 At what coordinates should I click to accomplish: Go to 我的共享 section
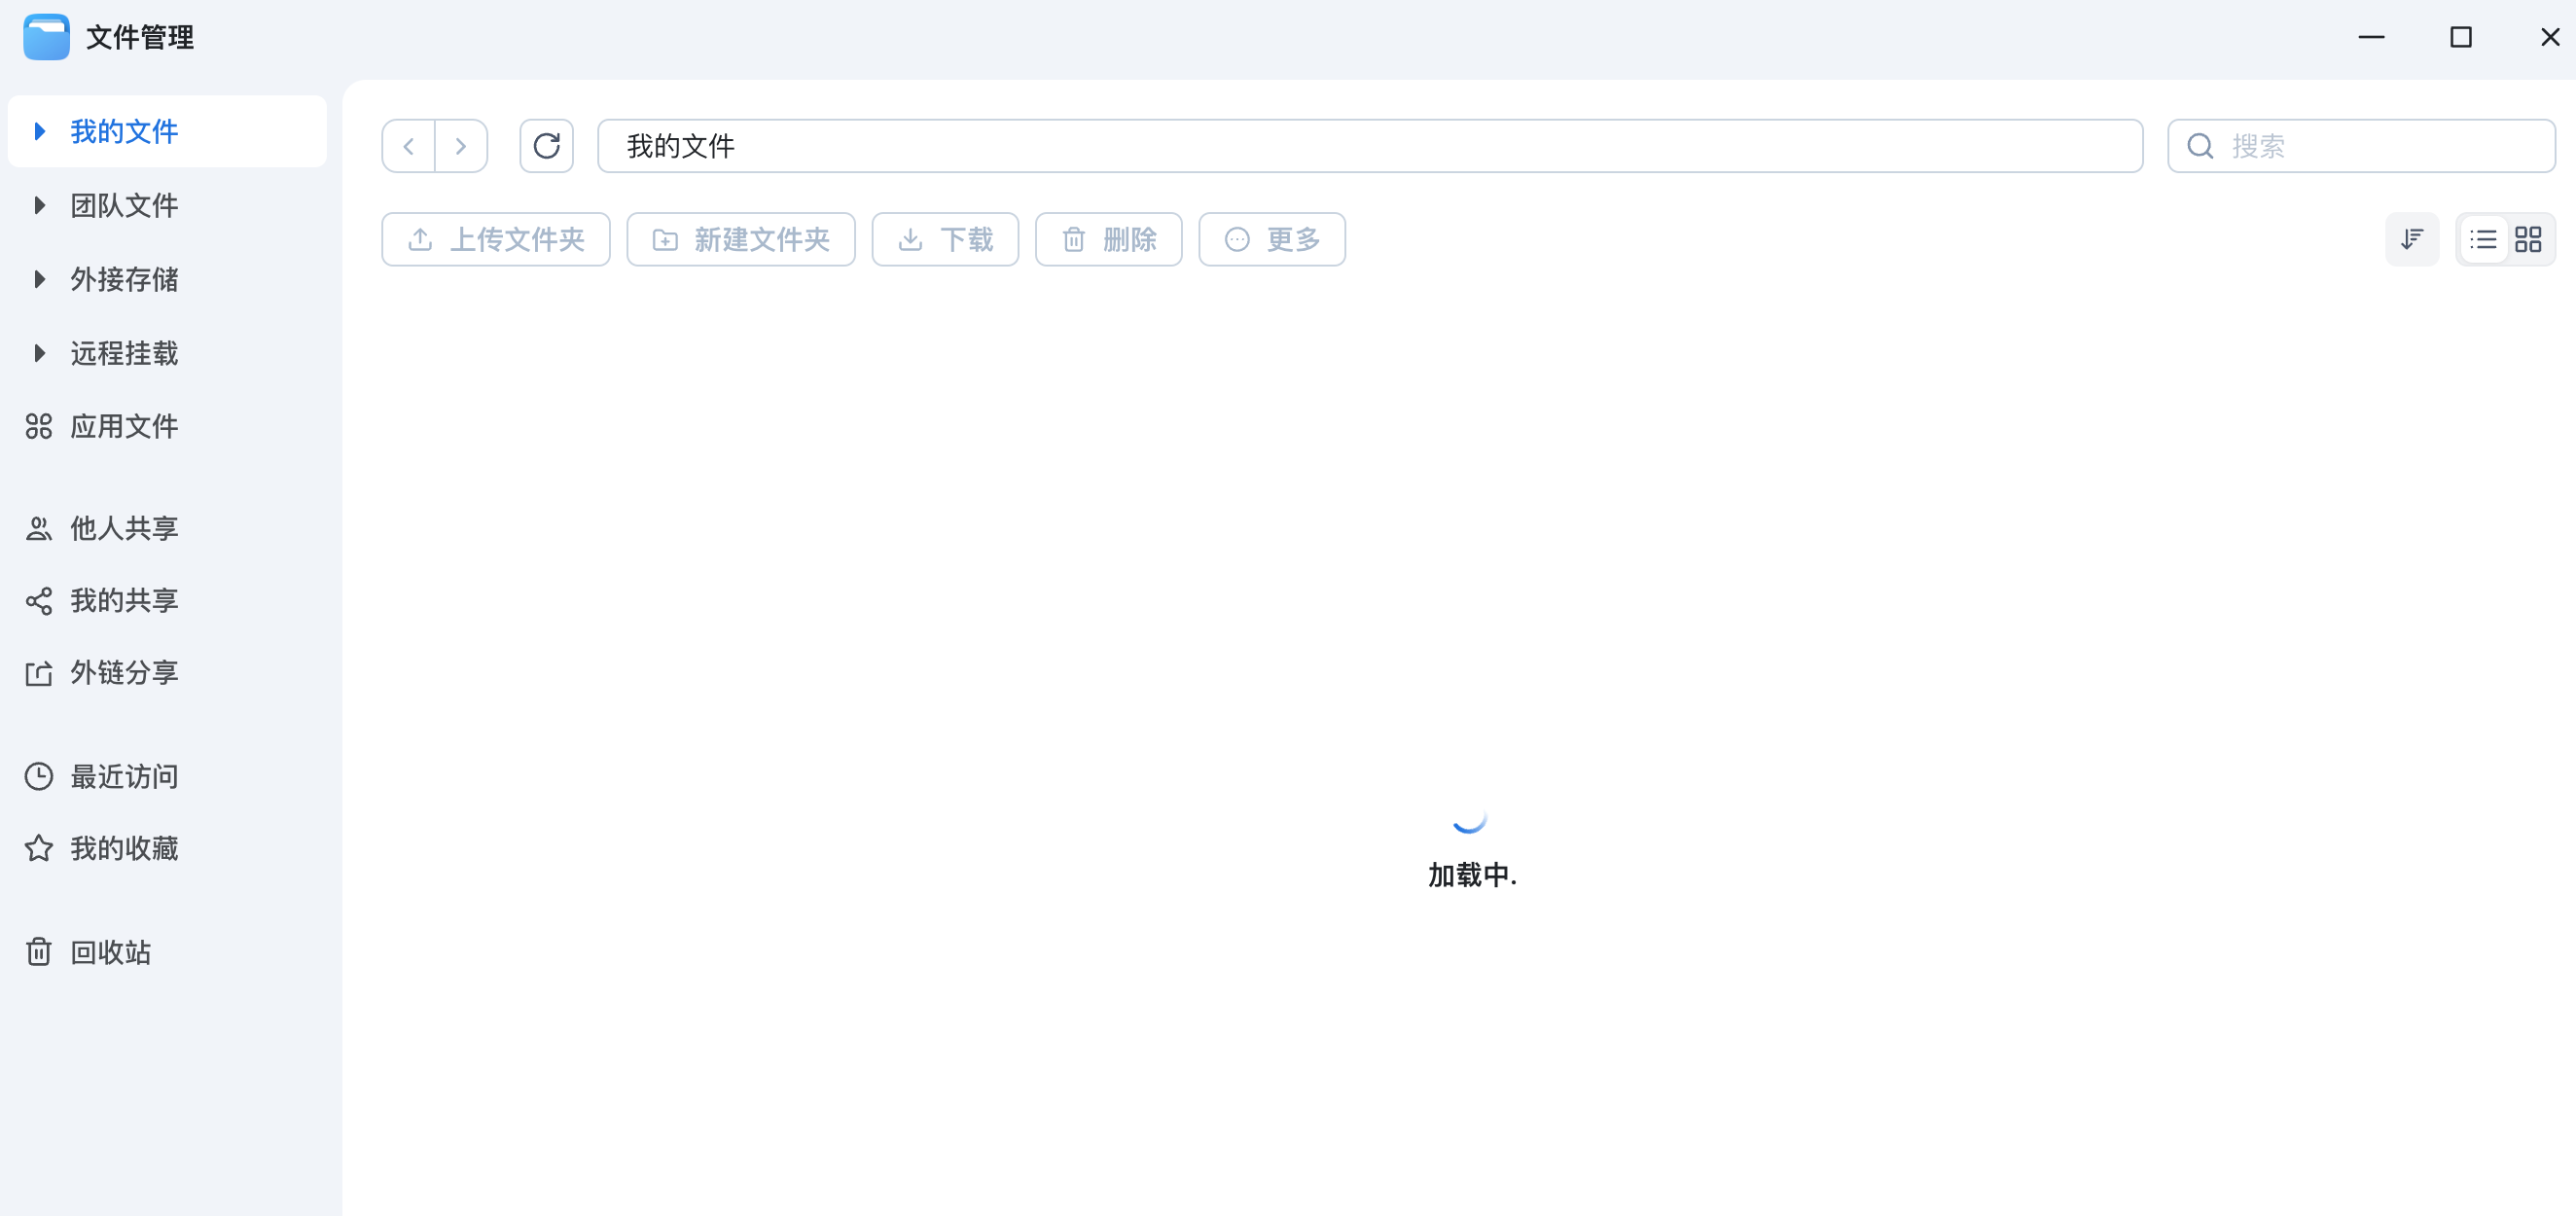point(123,600)
